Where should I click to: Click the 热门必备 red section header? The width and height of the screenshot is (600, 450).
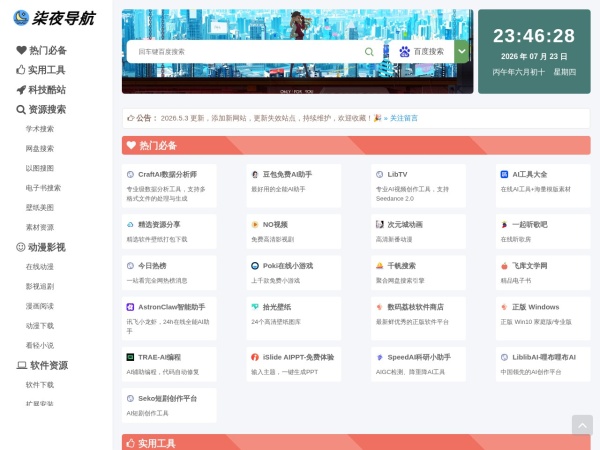coord(356,145)
